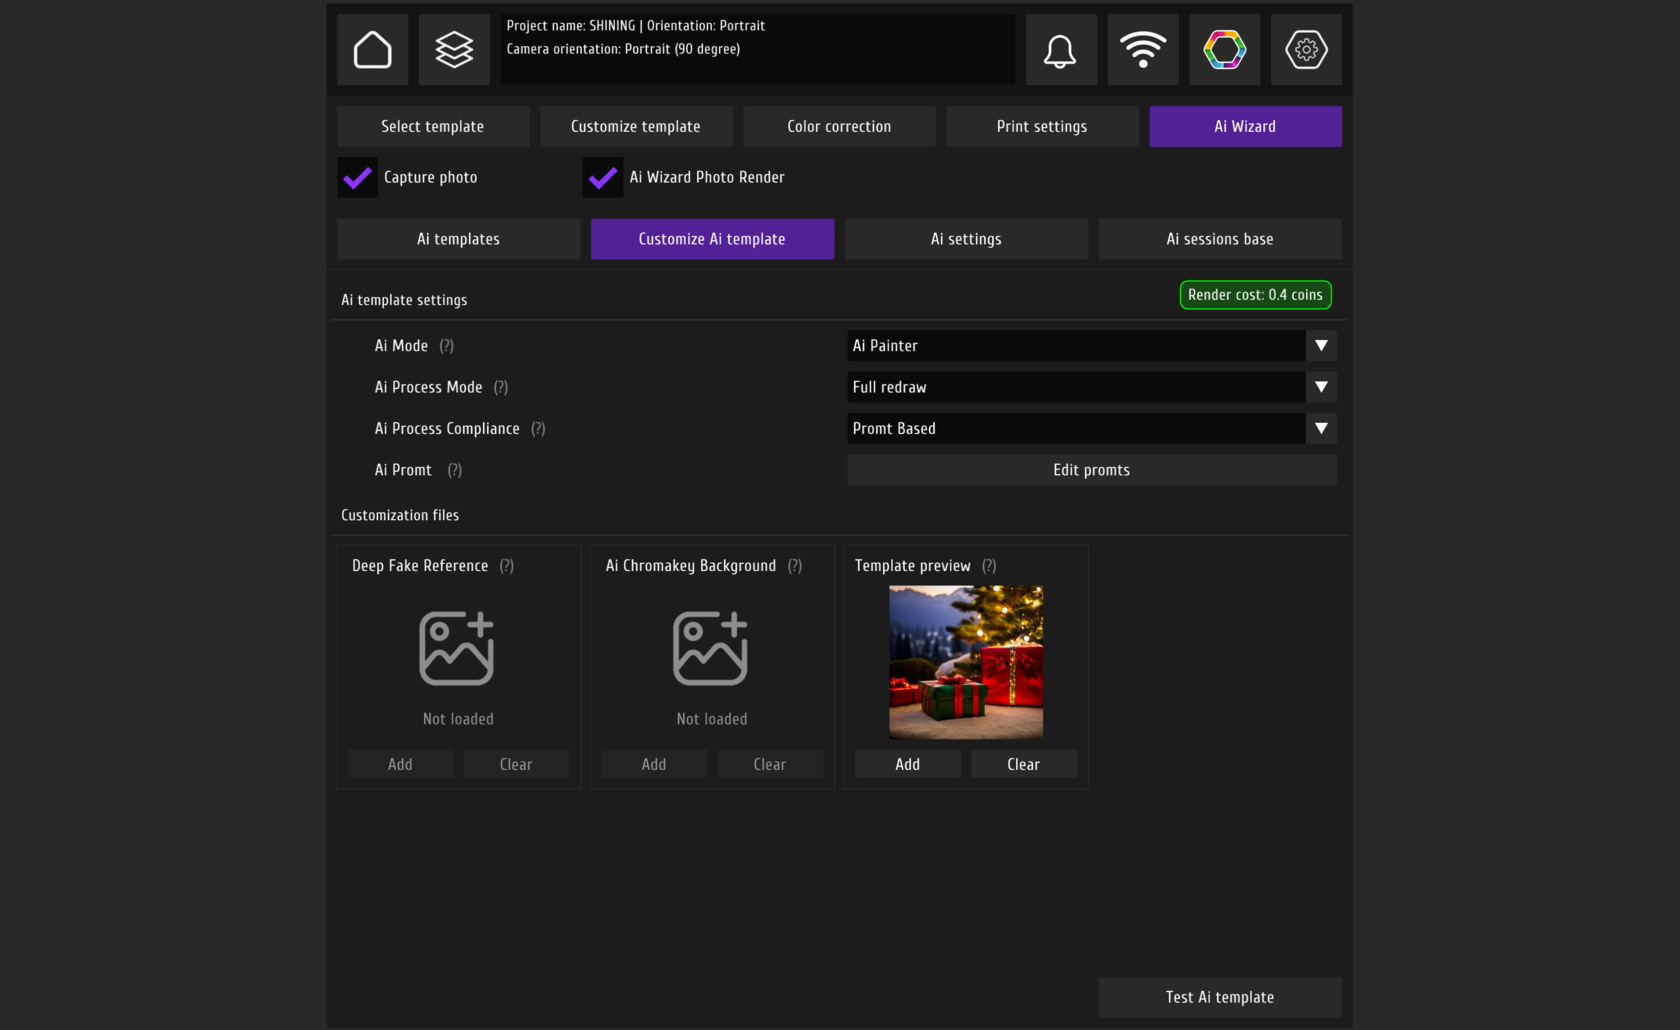Show help for Ai Chromakey Background

click(795, 566)
